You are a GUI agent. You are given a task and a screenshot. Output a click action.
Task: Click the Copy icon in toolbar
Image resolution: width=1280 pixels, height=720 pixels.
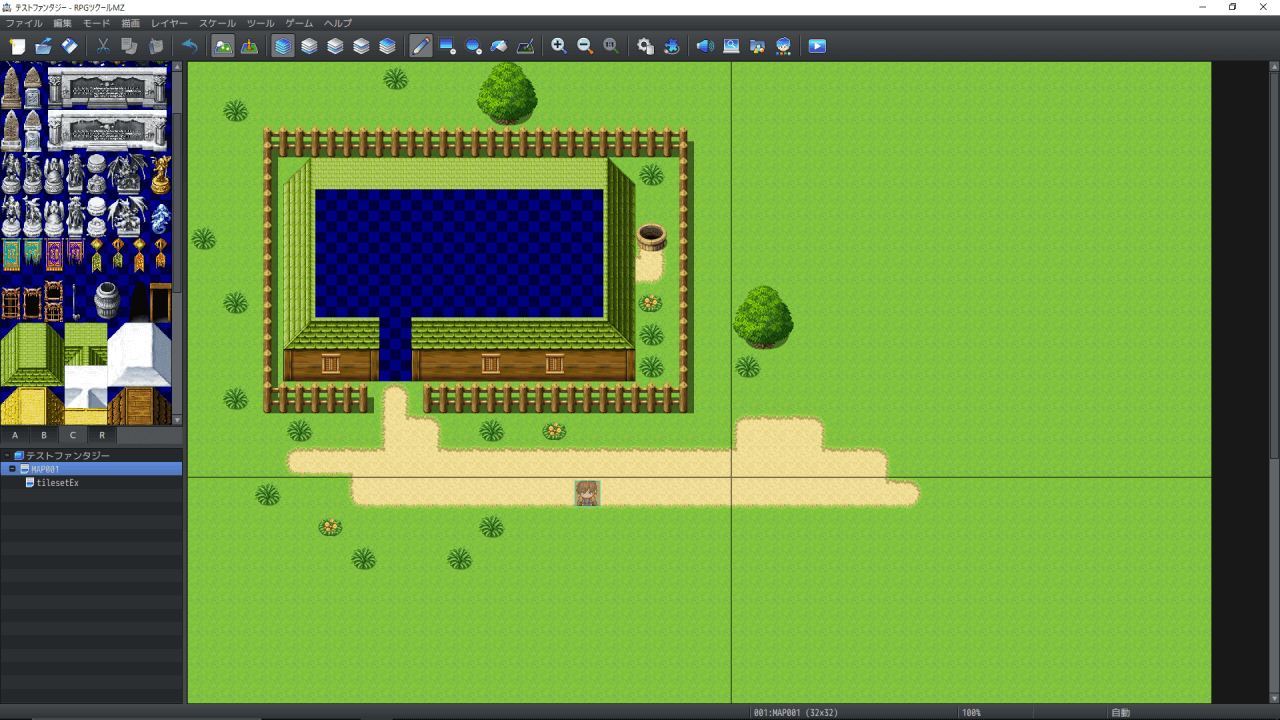click(x=129, y=46)
